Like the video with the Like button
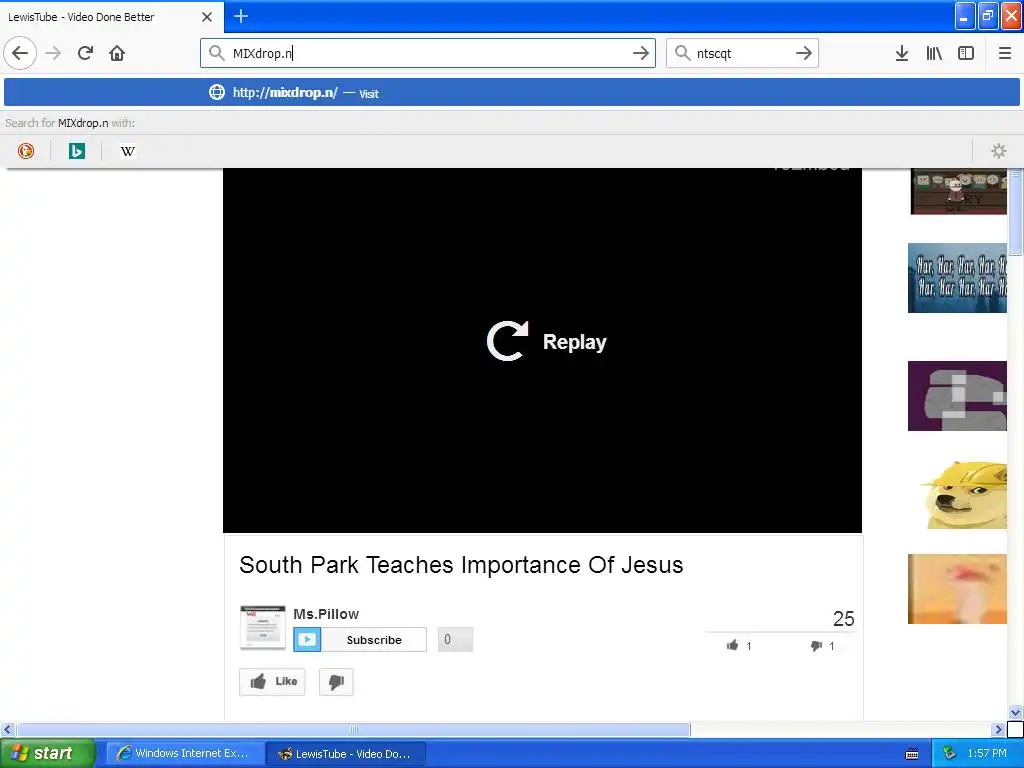The width and height of the screenshot is (1024, 768). click(x=272, y=682)
